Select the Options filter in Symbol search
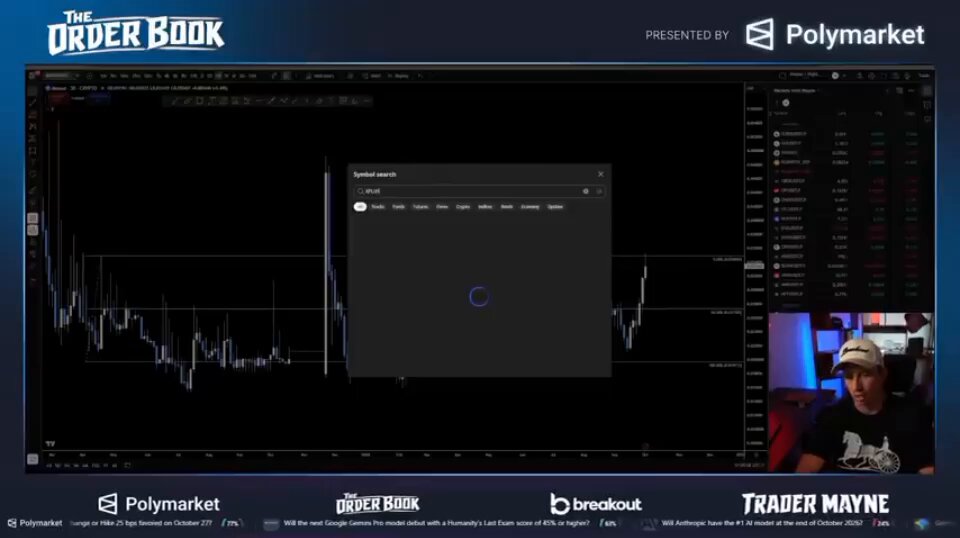This screenshot has height=538, width=960. click(555, 207)
